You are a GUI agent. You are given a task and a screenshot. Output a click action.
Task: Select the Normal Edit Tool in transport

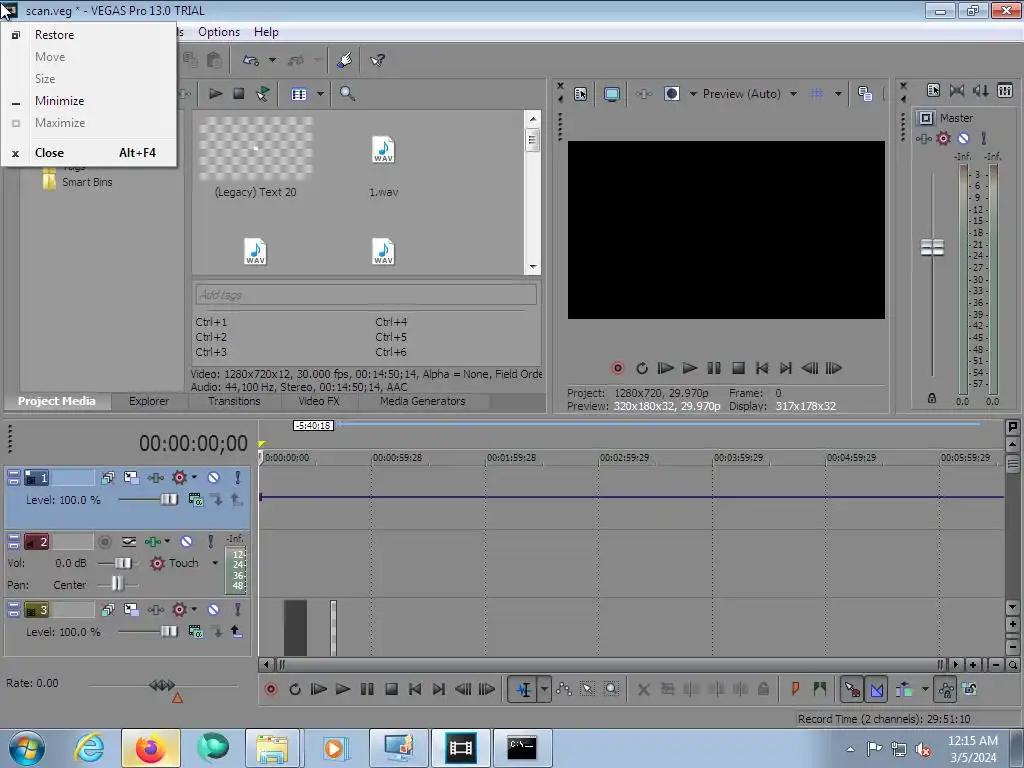click(524, 689)
